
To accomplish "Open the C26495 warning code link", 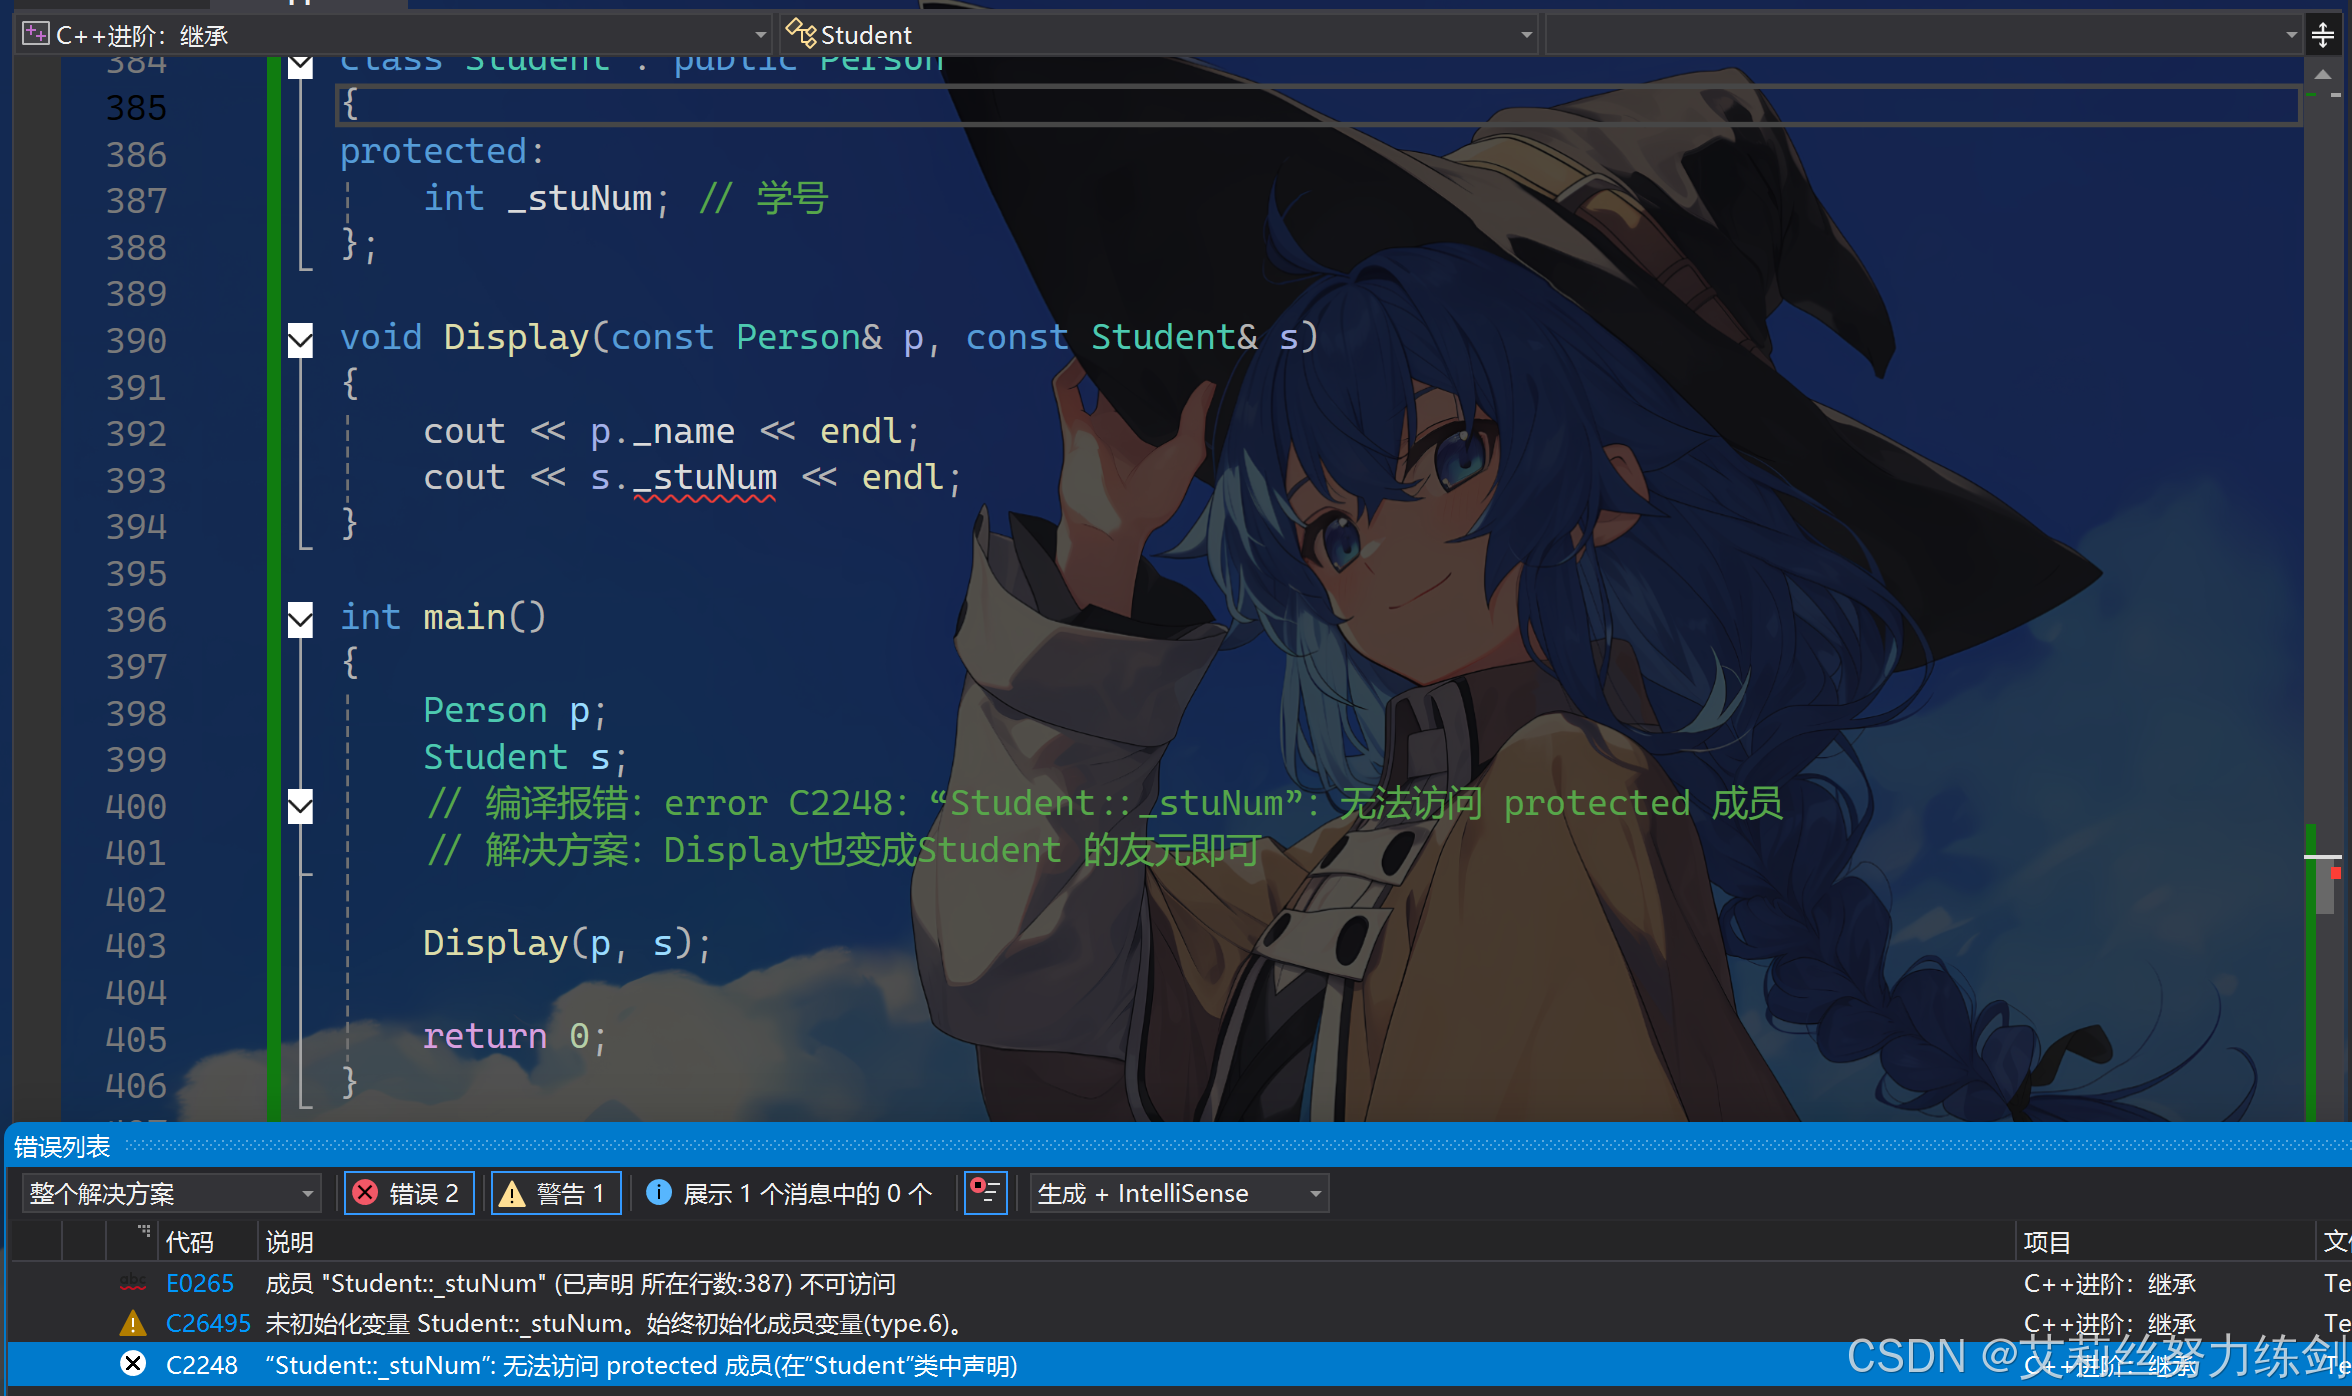I will pos(207,1323).
